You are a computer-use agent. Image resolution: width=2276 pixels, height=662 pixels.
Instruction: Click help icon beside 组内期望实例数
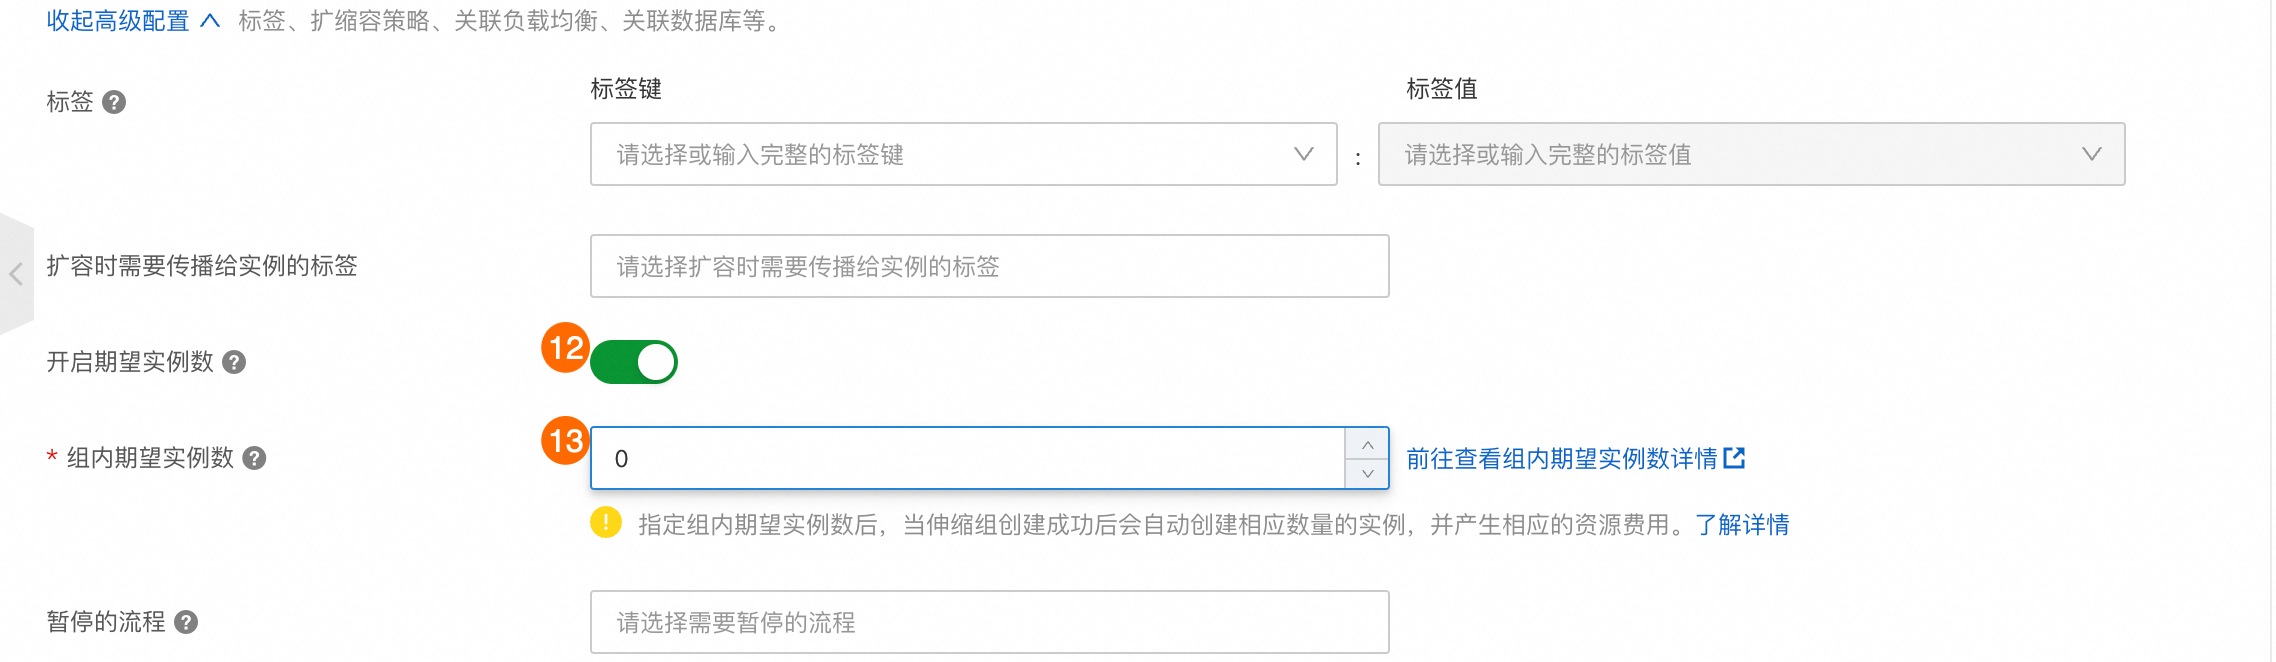[255, 458]
